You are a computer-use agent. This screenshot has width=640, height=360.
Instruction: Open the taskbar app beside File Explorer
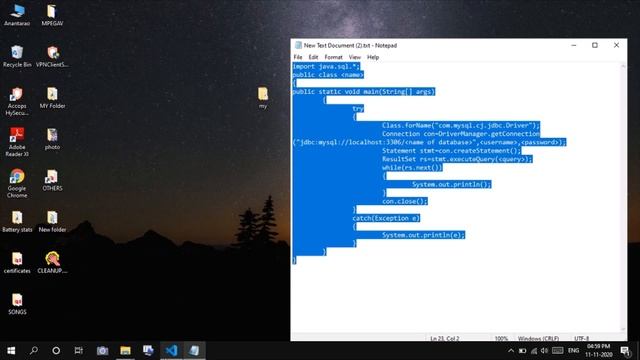[x=148, y=351]
